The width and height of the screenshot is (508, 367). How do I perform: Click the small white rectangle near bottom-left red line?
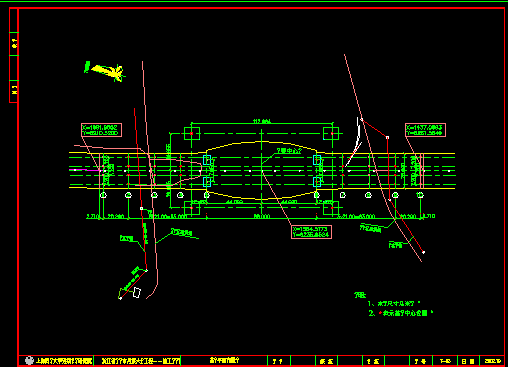pos(137,293)
